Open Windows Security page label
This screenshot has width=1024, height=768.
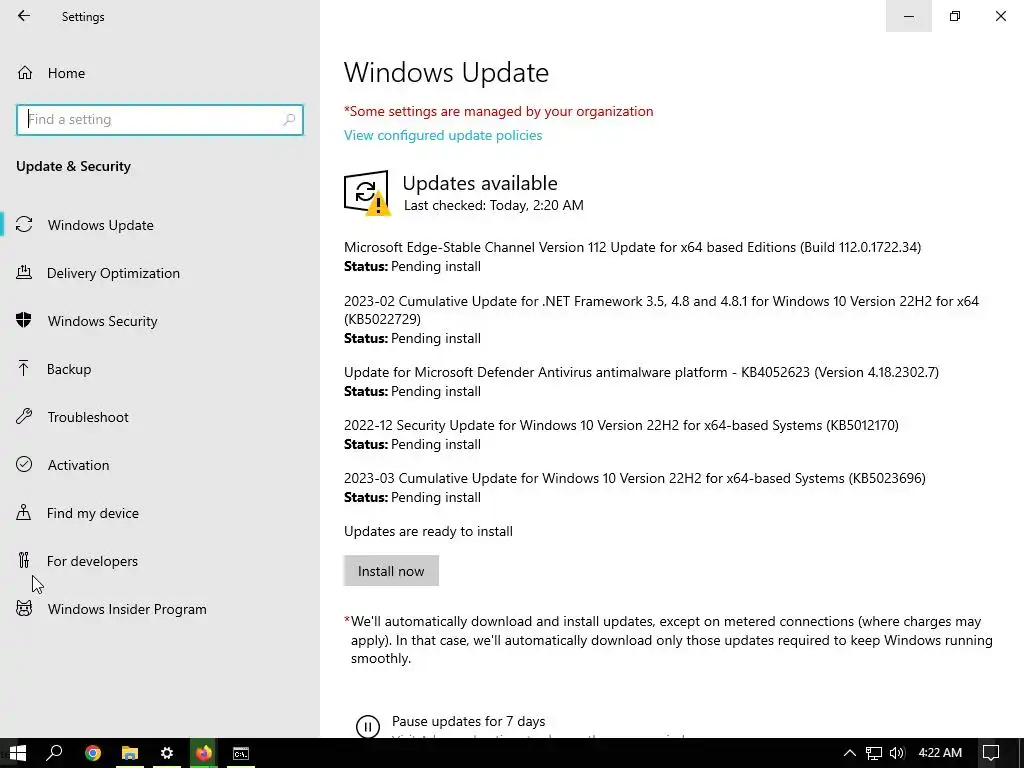click(x=103, y=321)
